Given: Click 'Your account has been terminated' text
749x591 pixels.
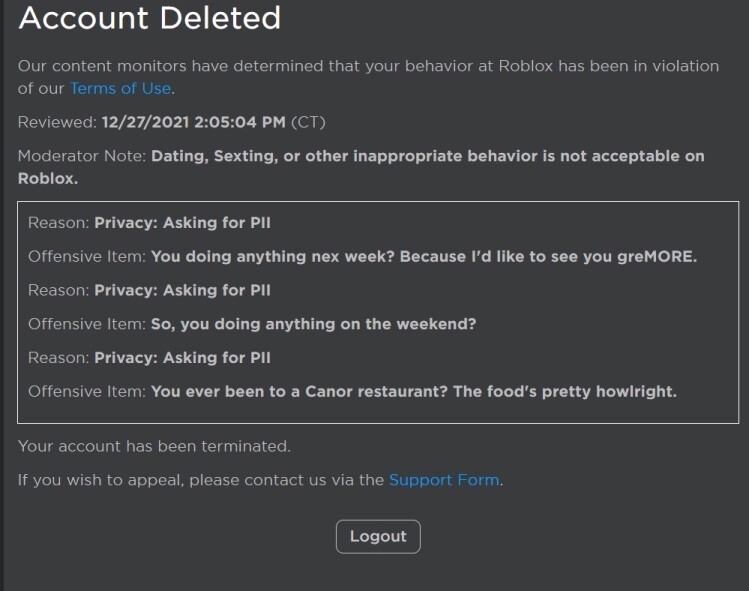Looking at the screenshot, I should coord(154,446).
